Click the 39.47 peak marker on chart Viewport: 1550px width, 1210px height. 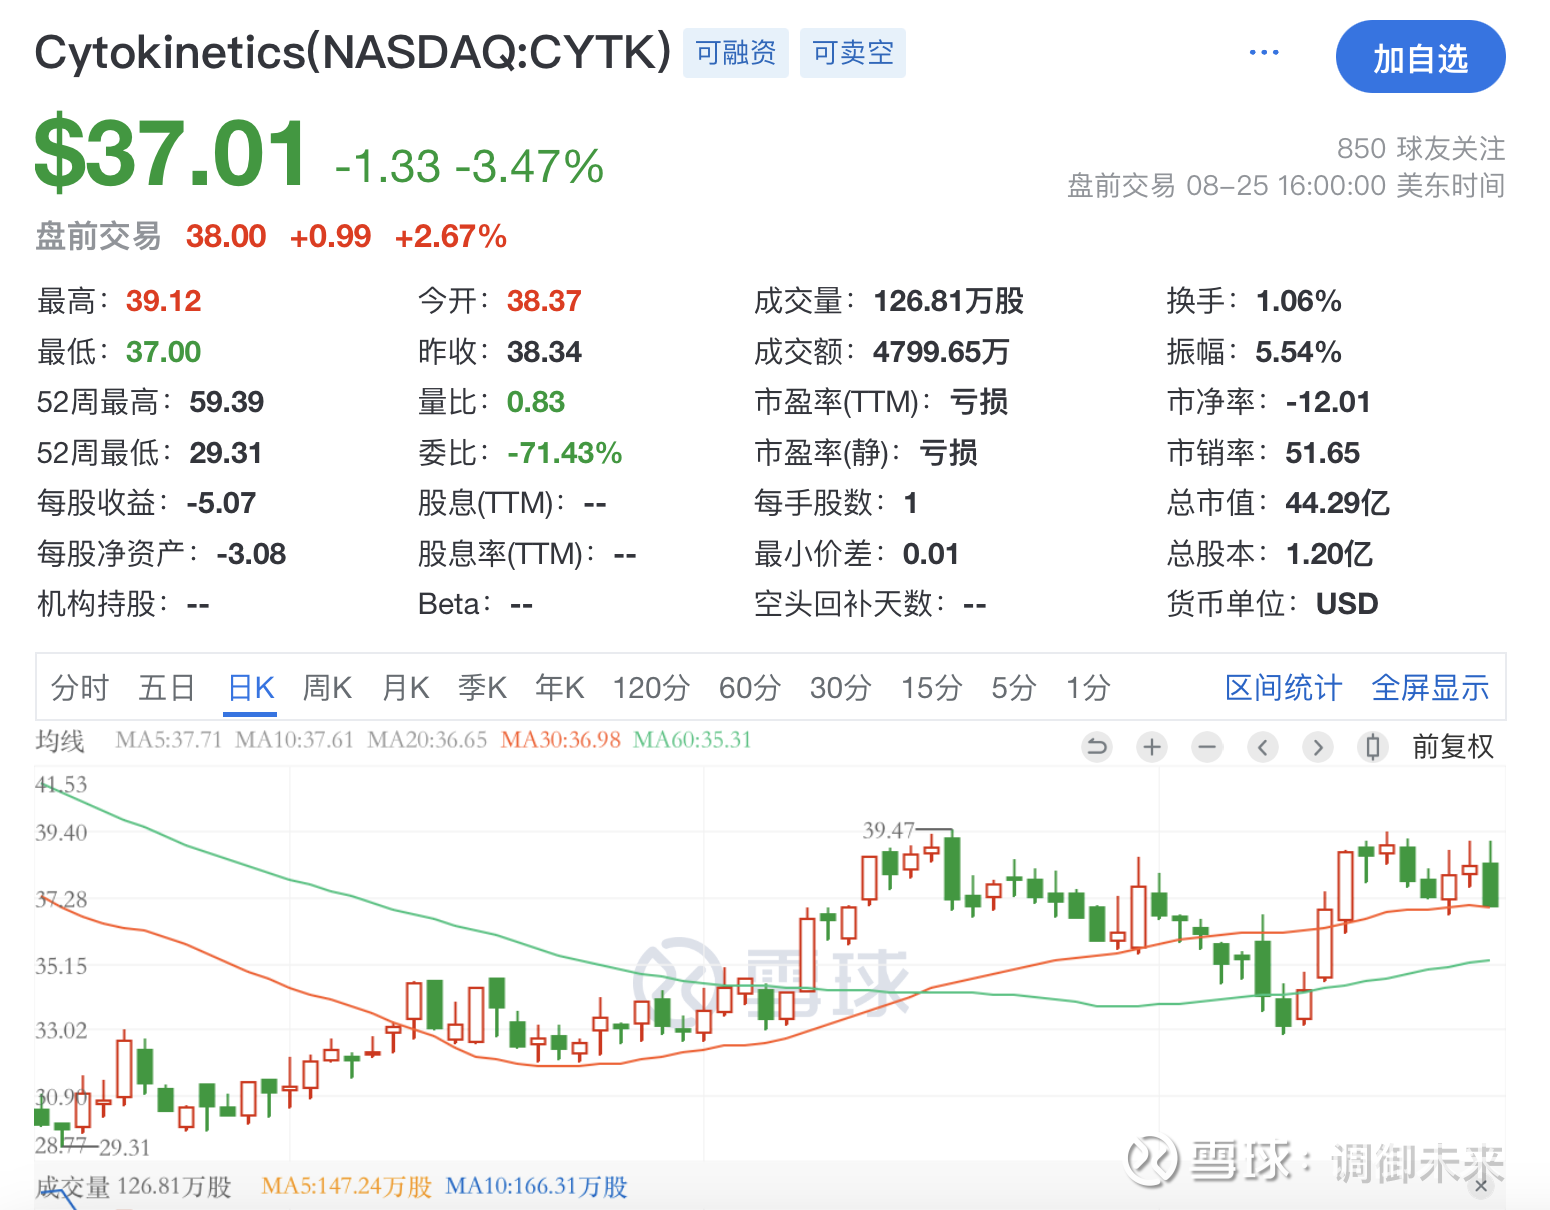[x=888, y=830]
